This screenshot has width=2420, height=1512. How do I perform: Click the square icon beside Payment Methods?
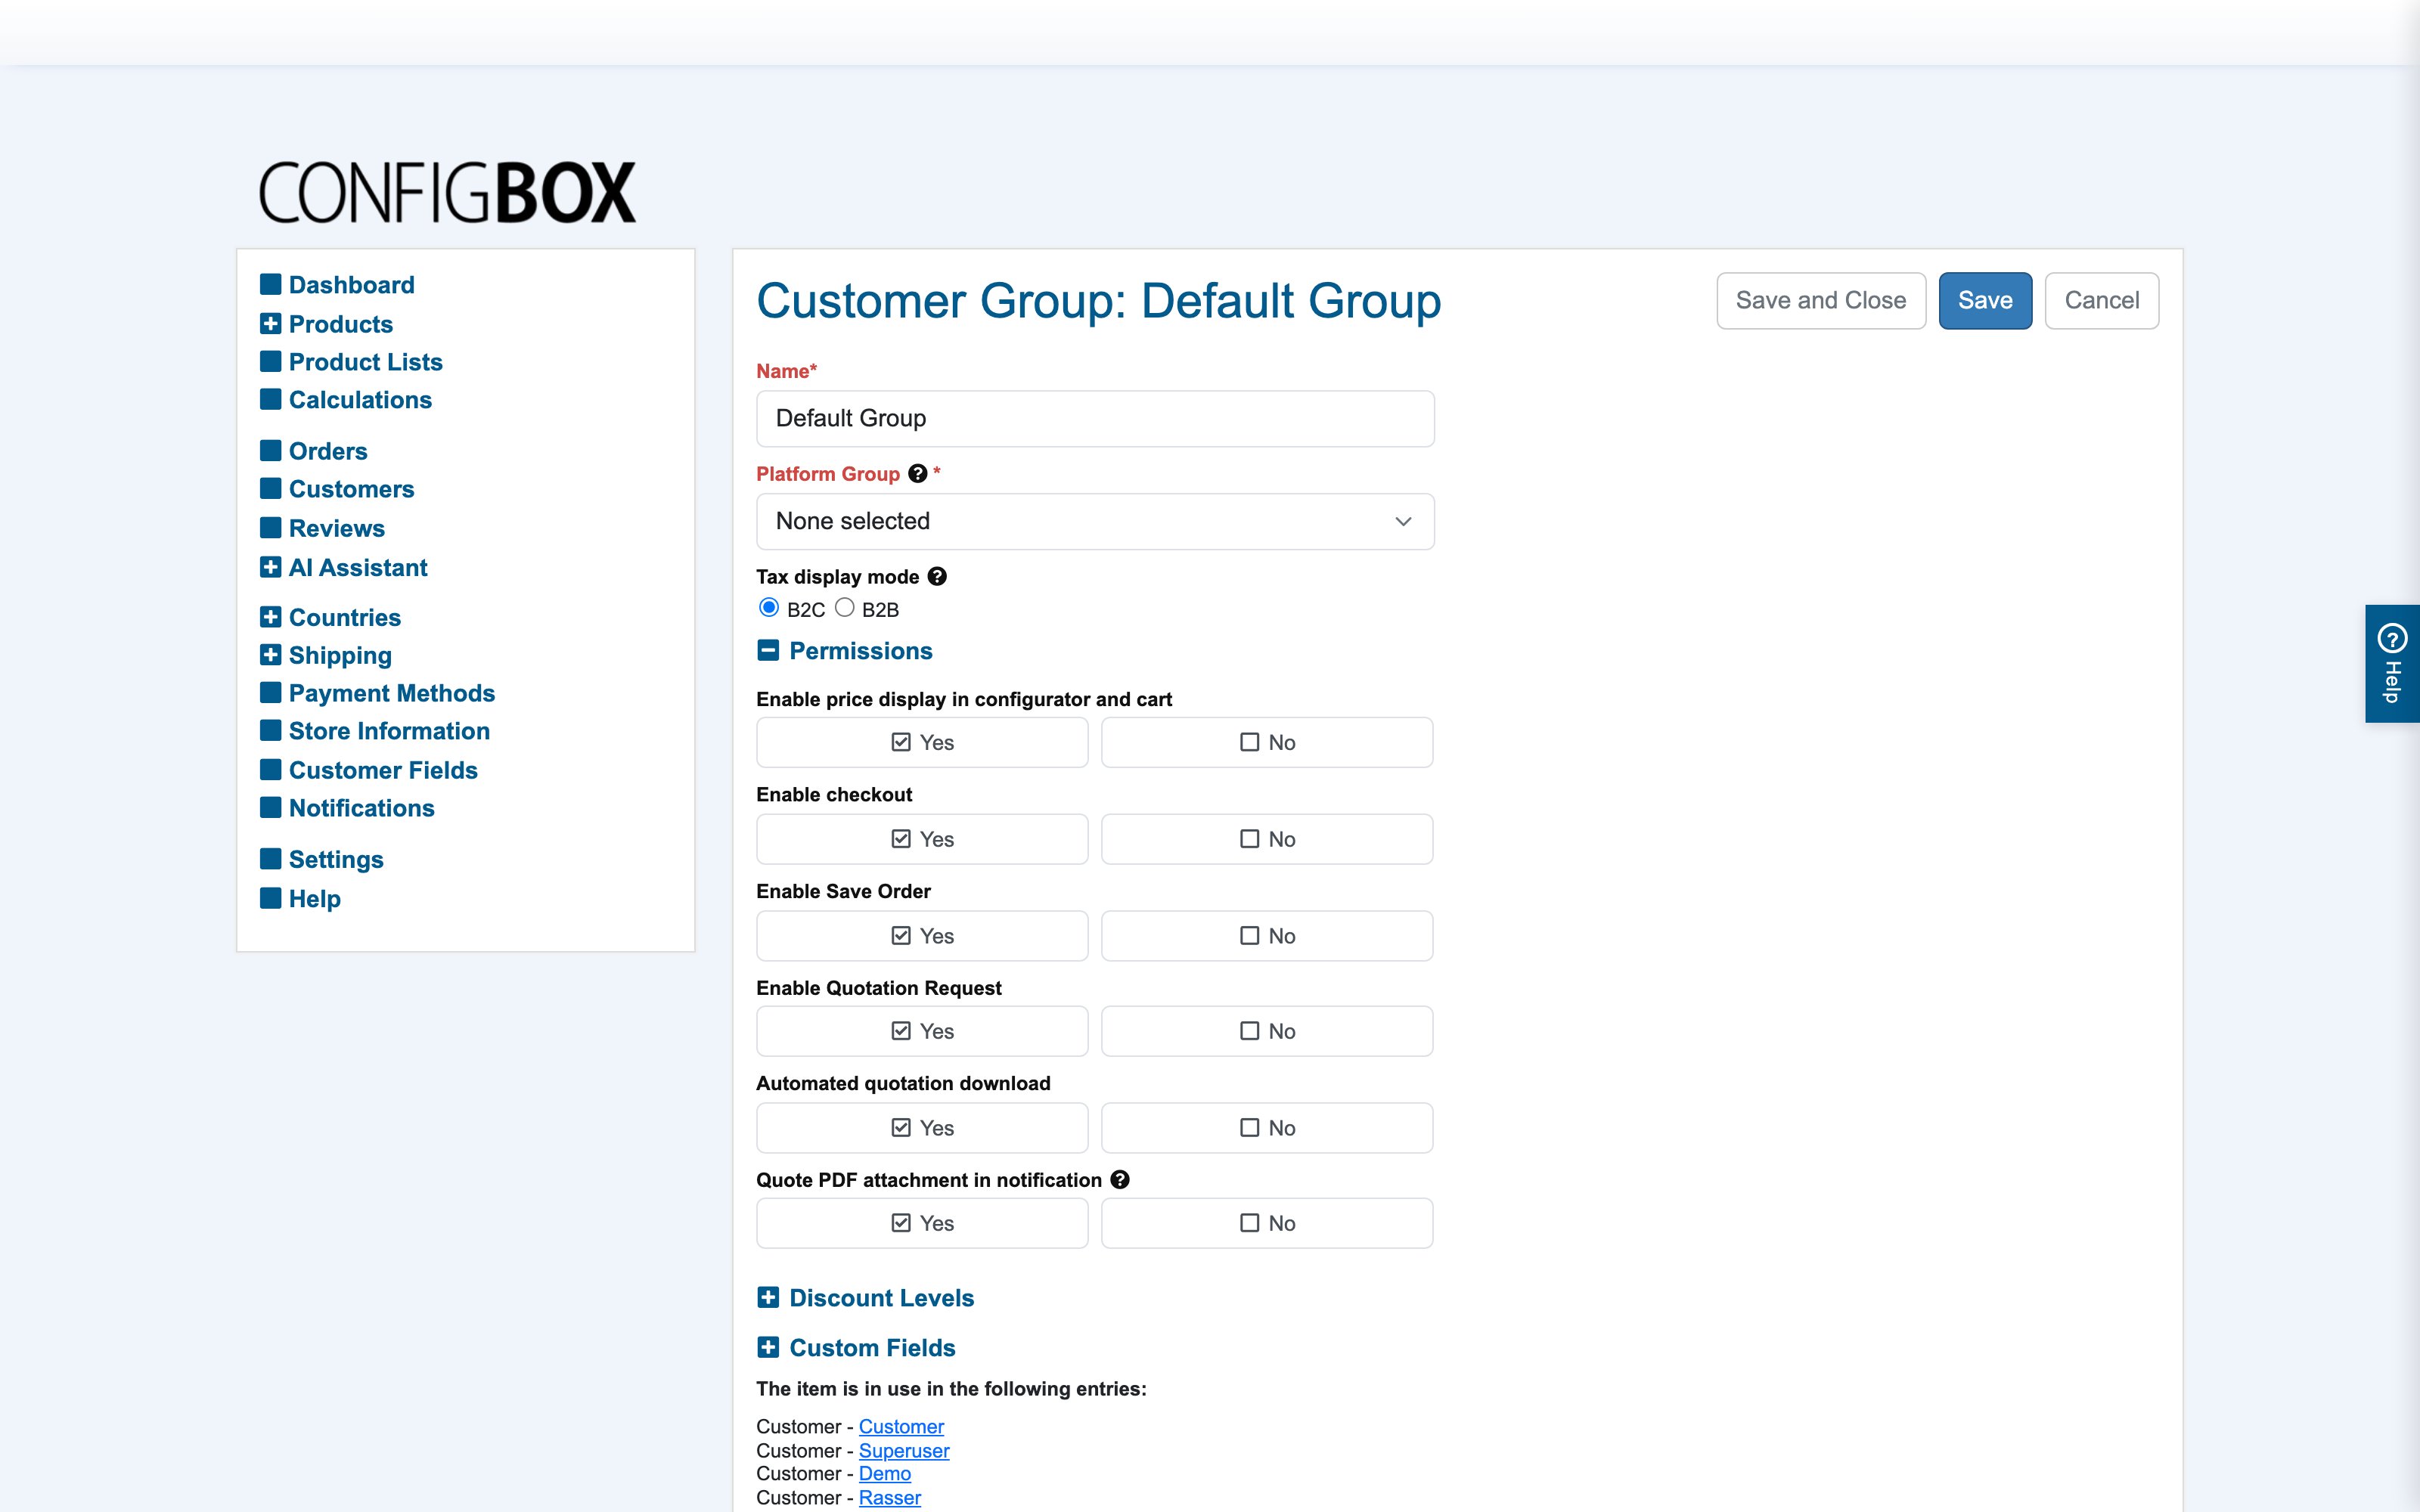pos(270,693)
